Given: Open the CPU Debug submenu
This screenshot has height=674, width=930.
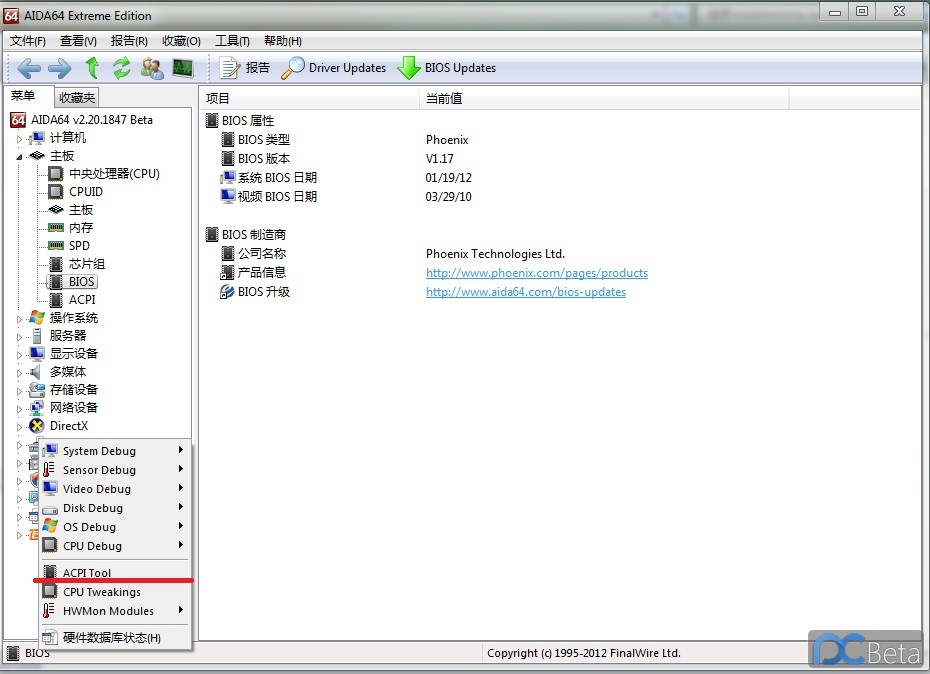Looking at the screenshot, I should 115,546.
